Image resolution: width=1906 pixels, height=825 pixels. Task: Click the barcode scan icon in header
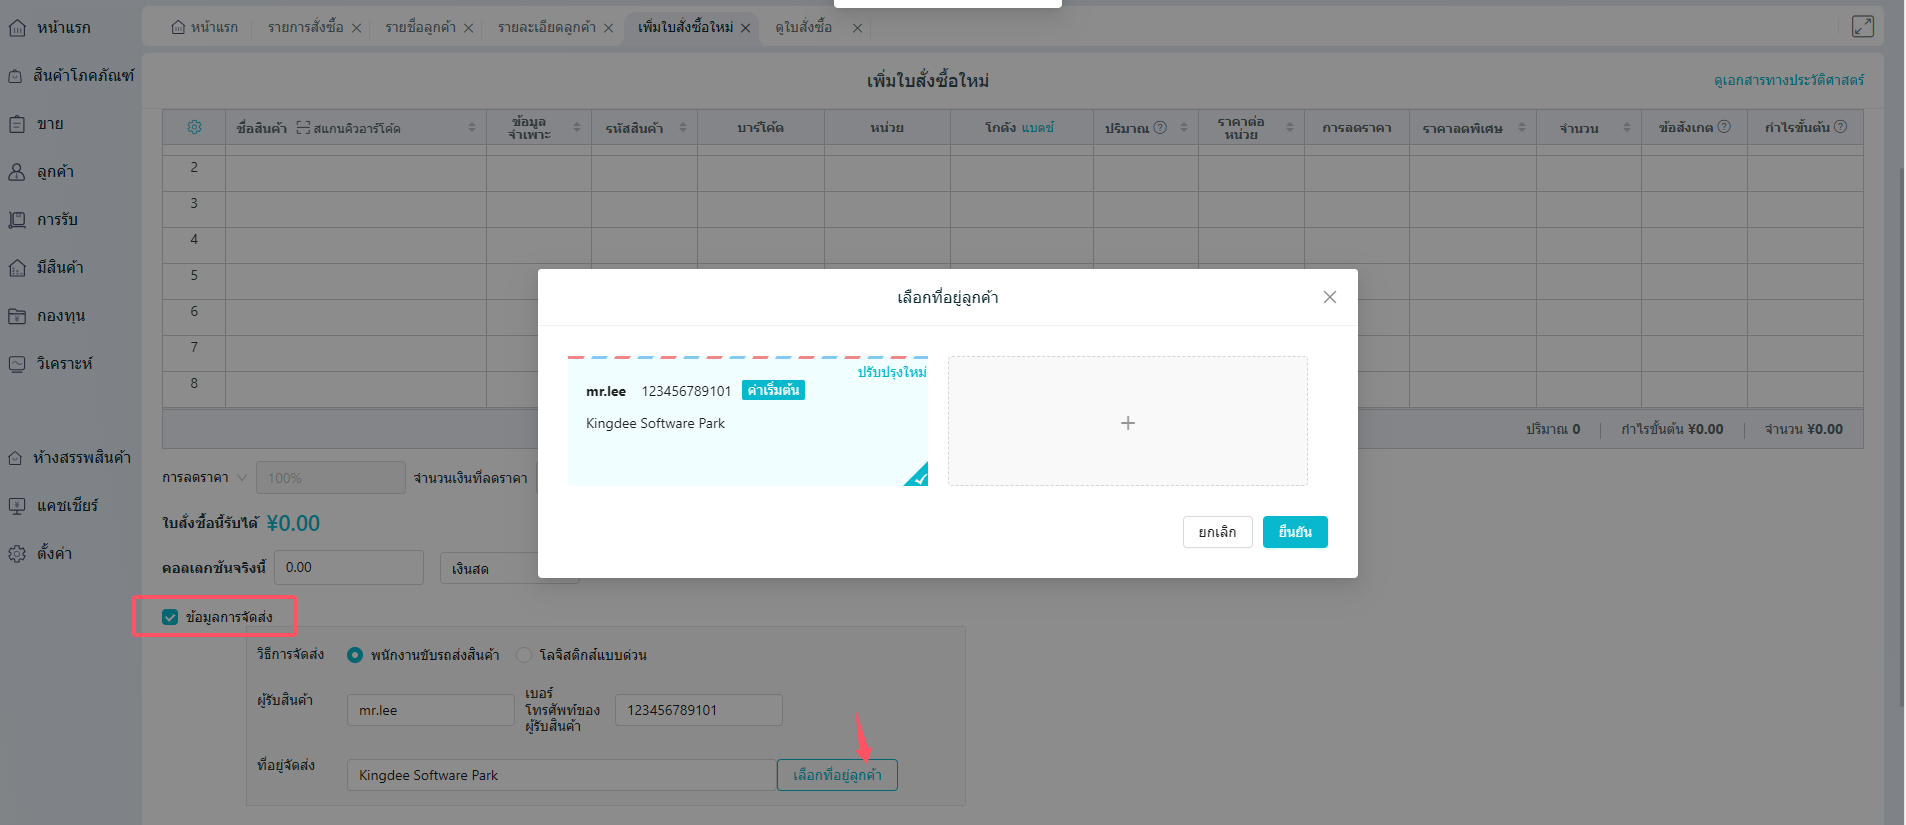(303, 128)
